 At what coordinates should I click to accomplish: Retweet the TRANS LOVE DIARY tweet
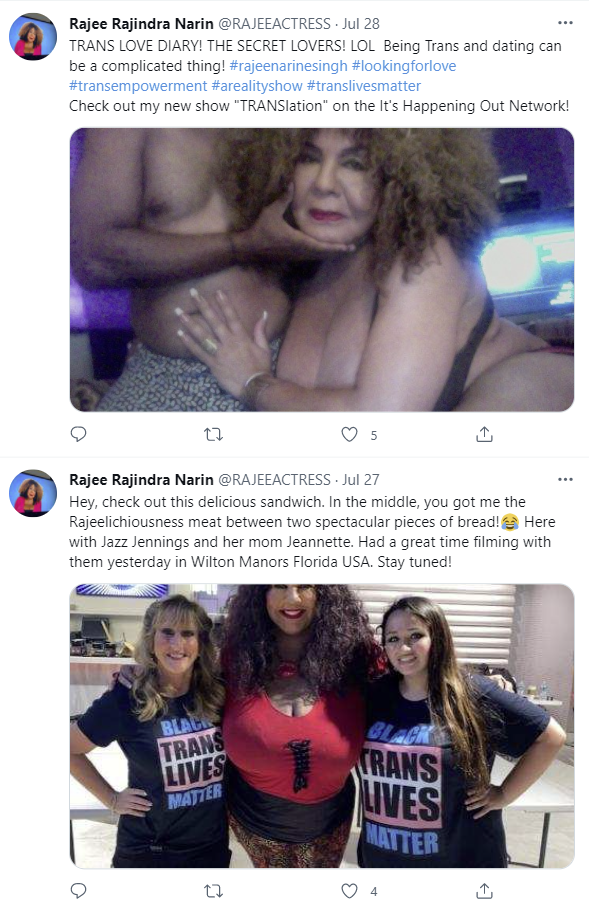coord(214,434)
